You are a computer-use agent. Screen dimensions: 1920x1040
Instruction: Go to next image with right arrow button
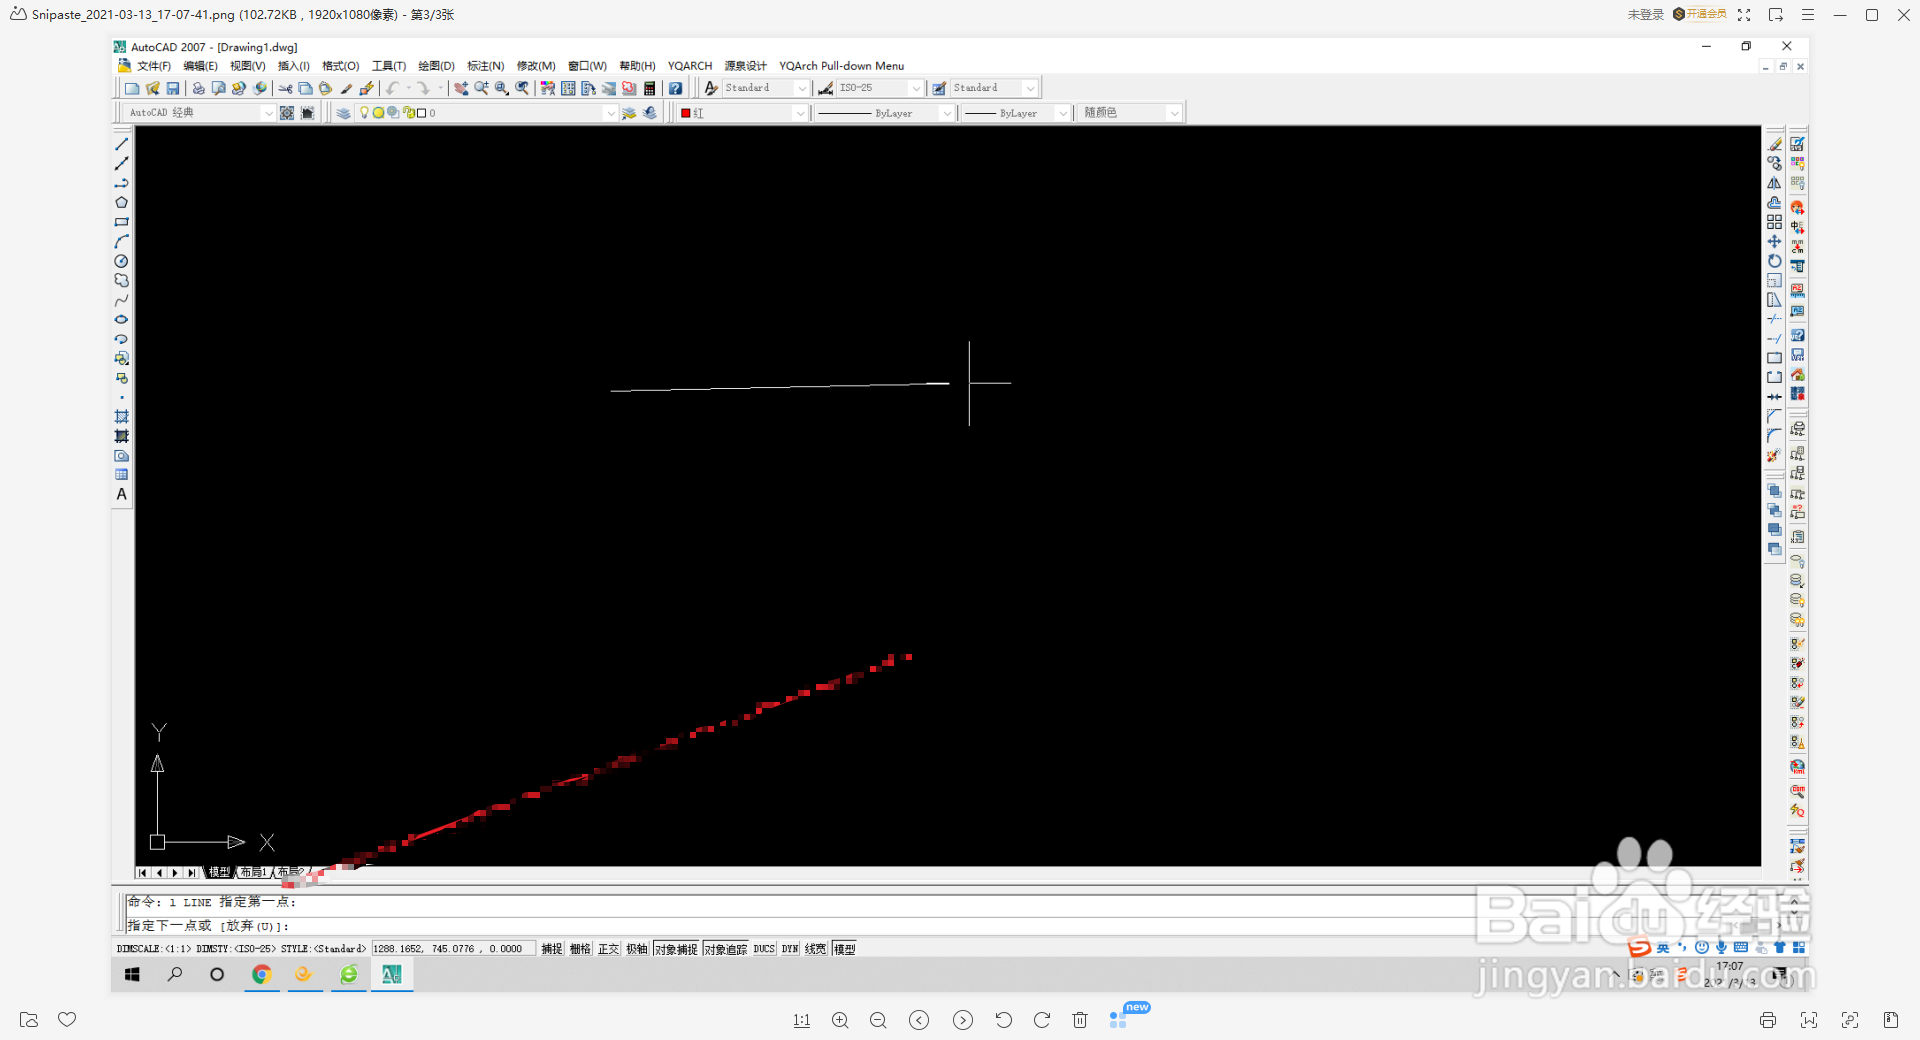point(963,1020)
